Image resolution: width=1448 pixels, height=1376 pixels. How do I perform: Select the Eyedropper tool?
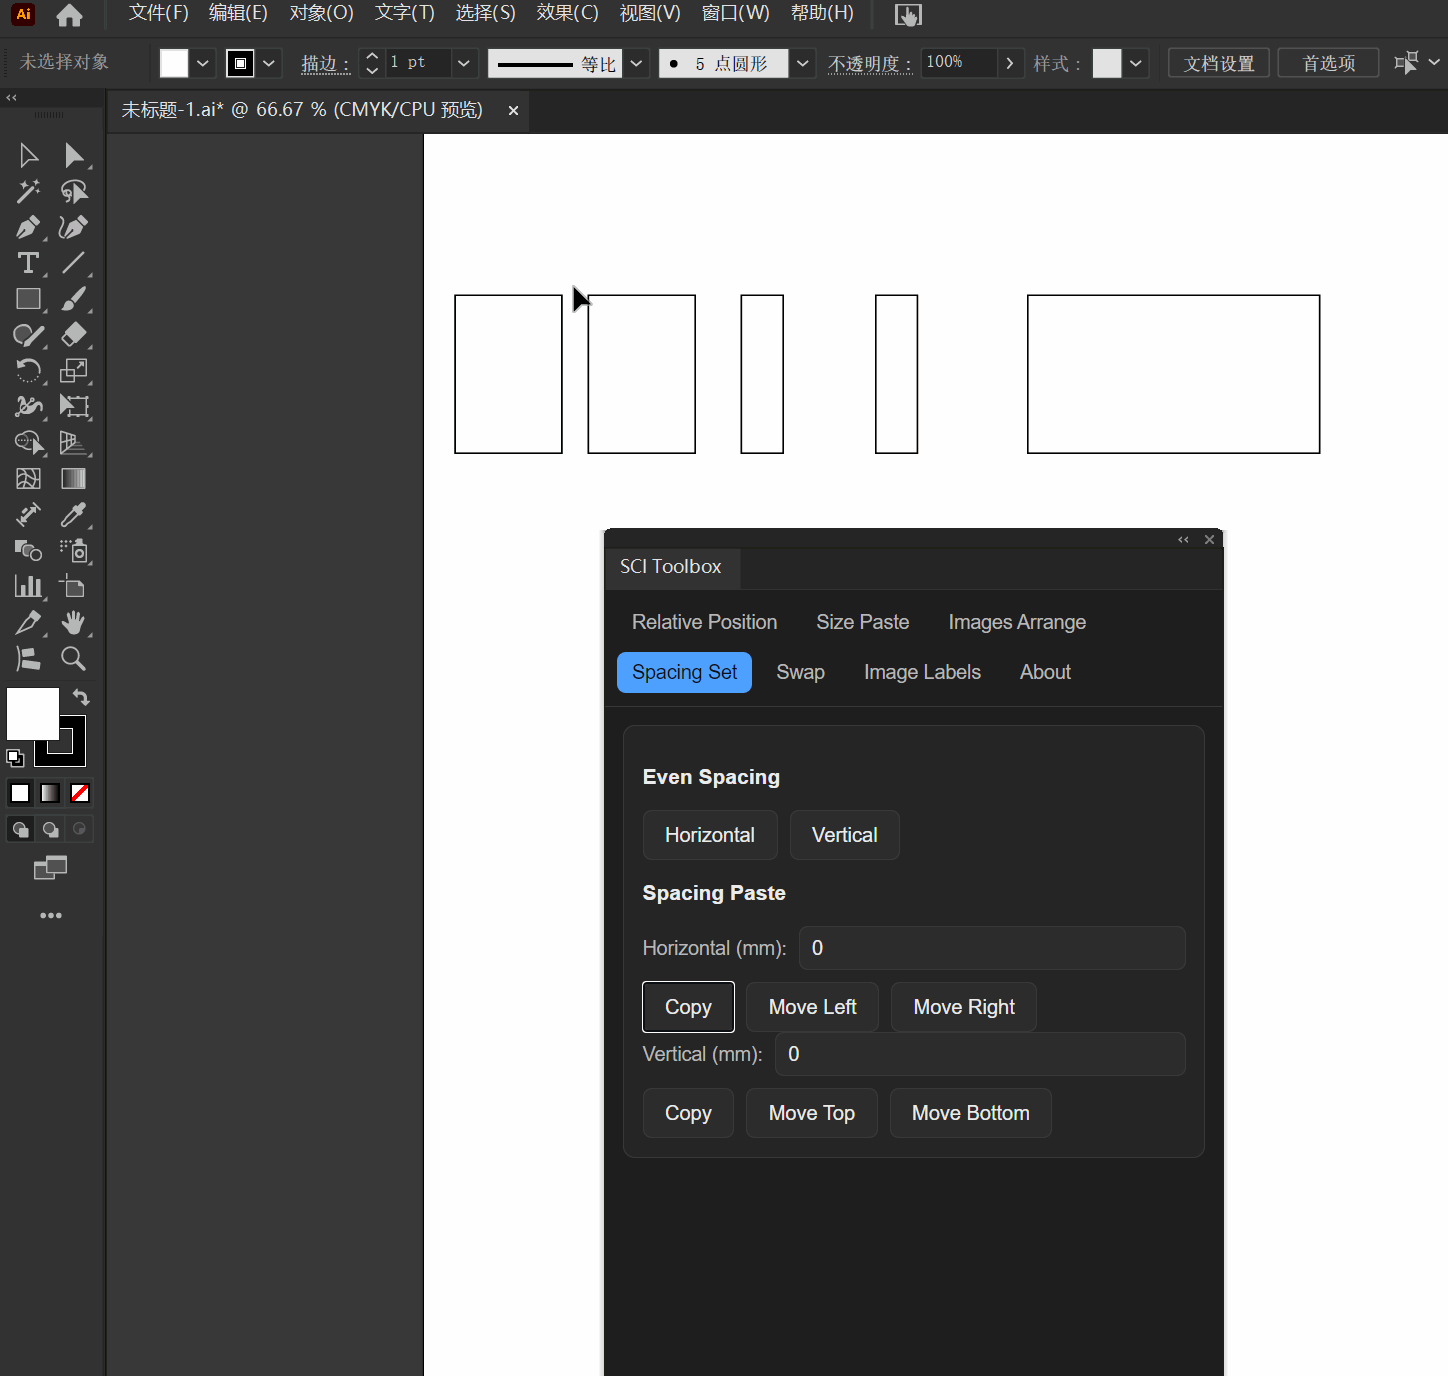[74, 515]
